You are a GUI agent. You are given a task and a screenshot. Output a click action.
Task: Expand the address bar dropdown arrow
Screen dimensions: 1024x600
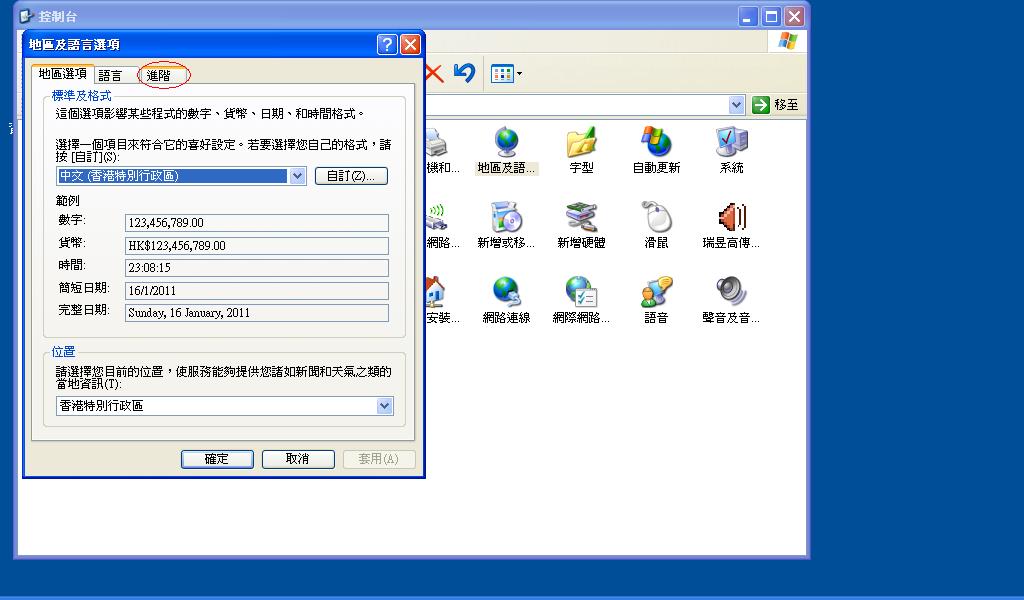pyautogui.click(x=737, y=104)
